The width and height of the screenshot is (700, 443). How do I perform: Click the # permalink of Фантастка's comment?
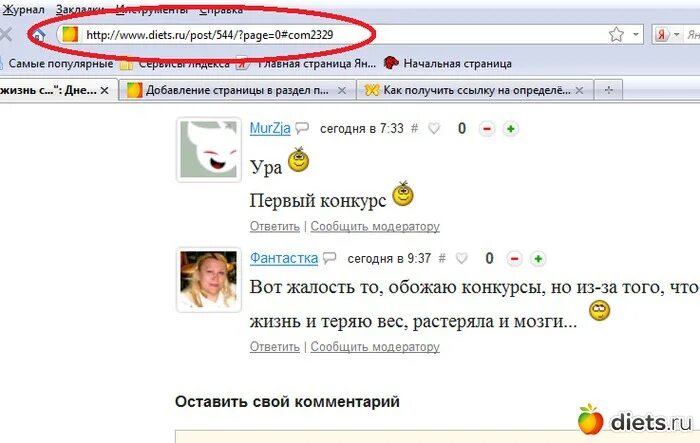pyautogui.click(x=442, y=258)
